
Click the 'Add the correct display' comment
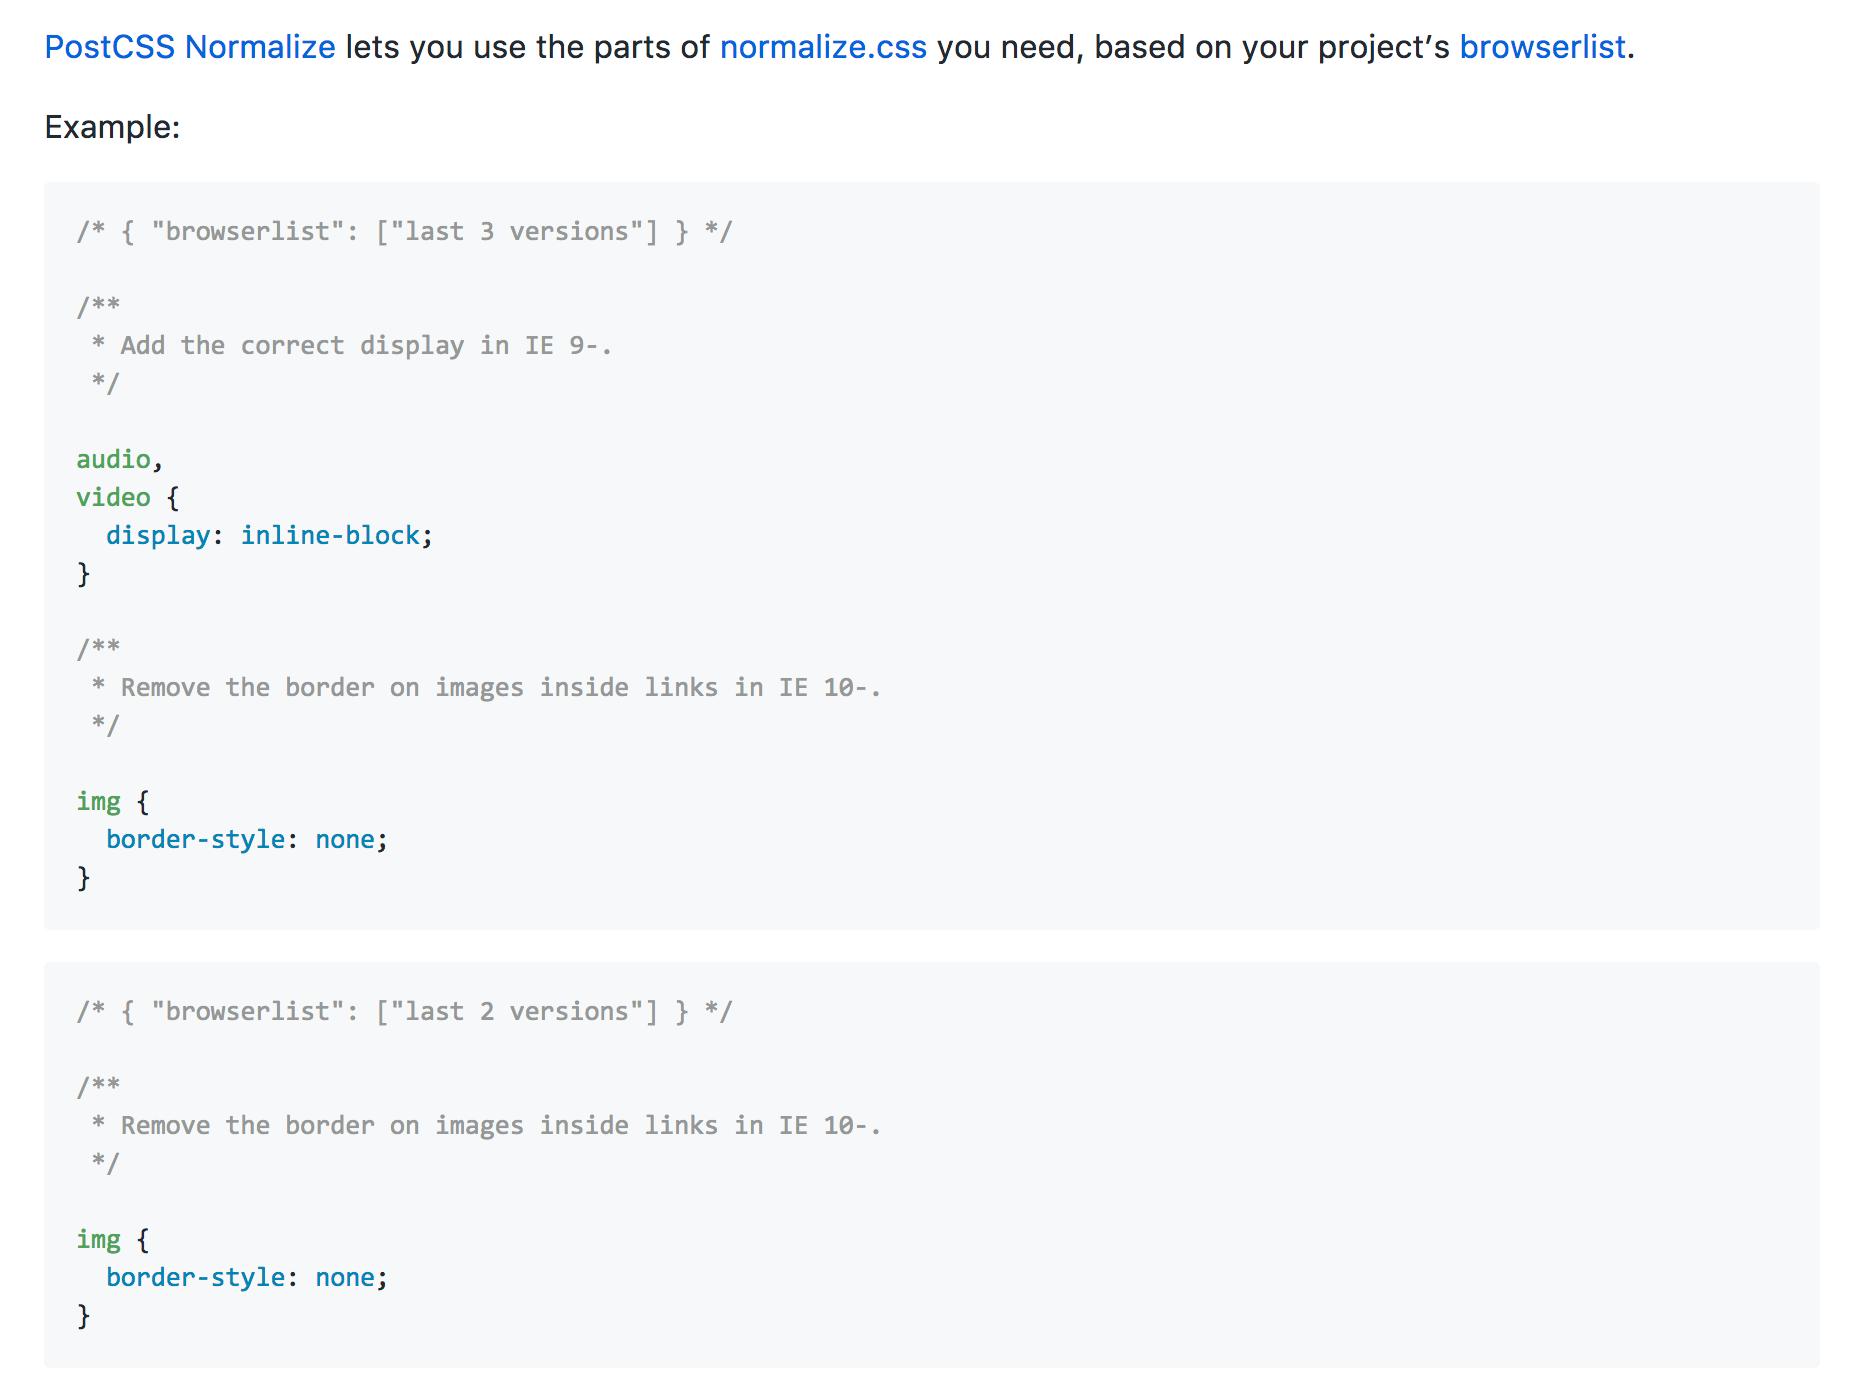[x=352, y=345]
